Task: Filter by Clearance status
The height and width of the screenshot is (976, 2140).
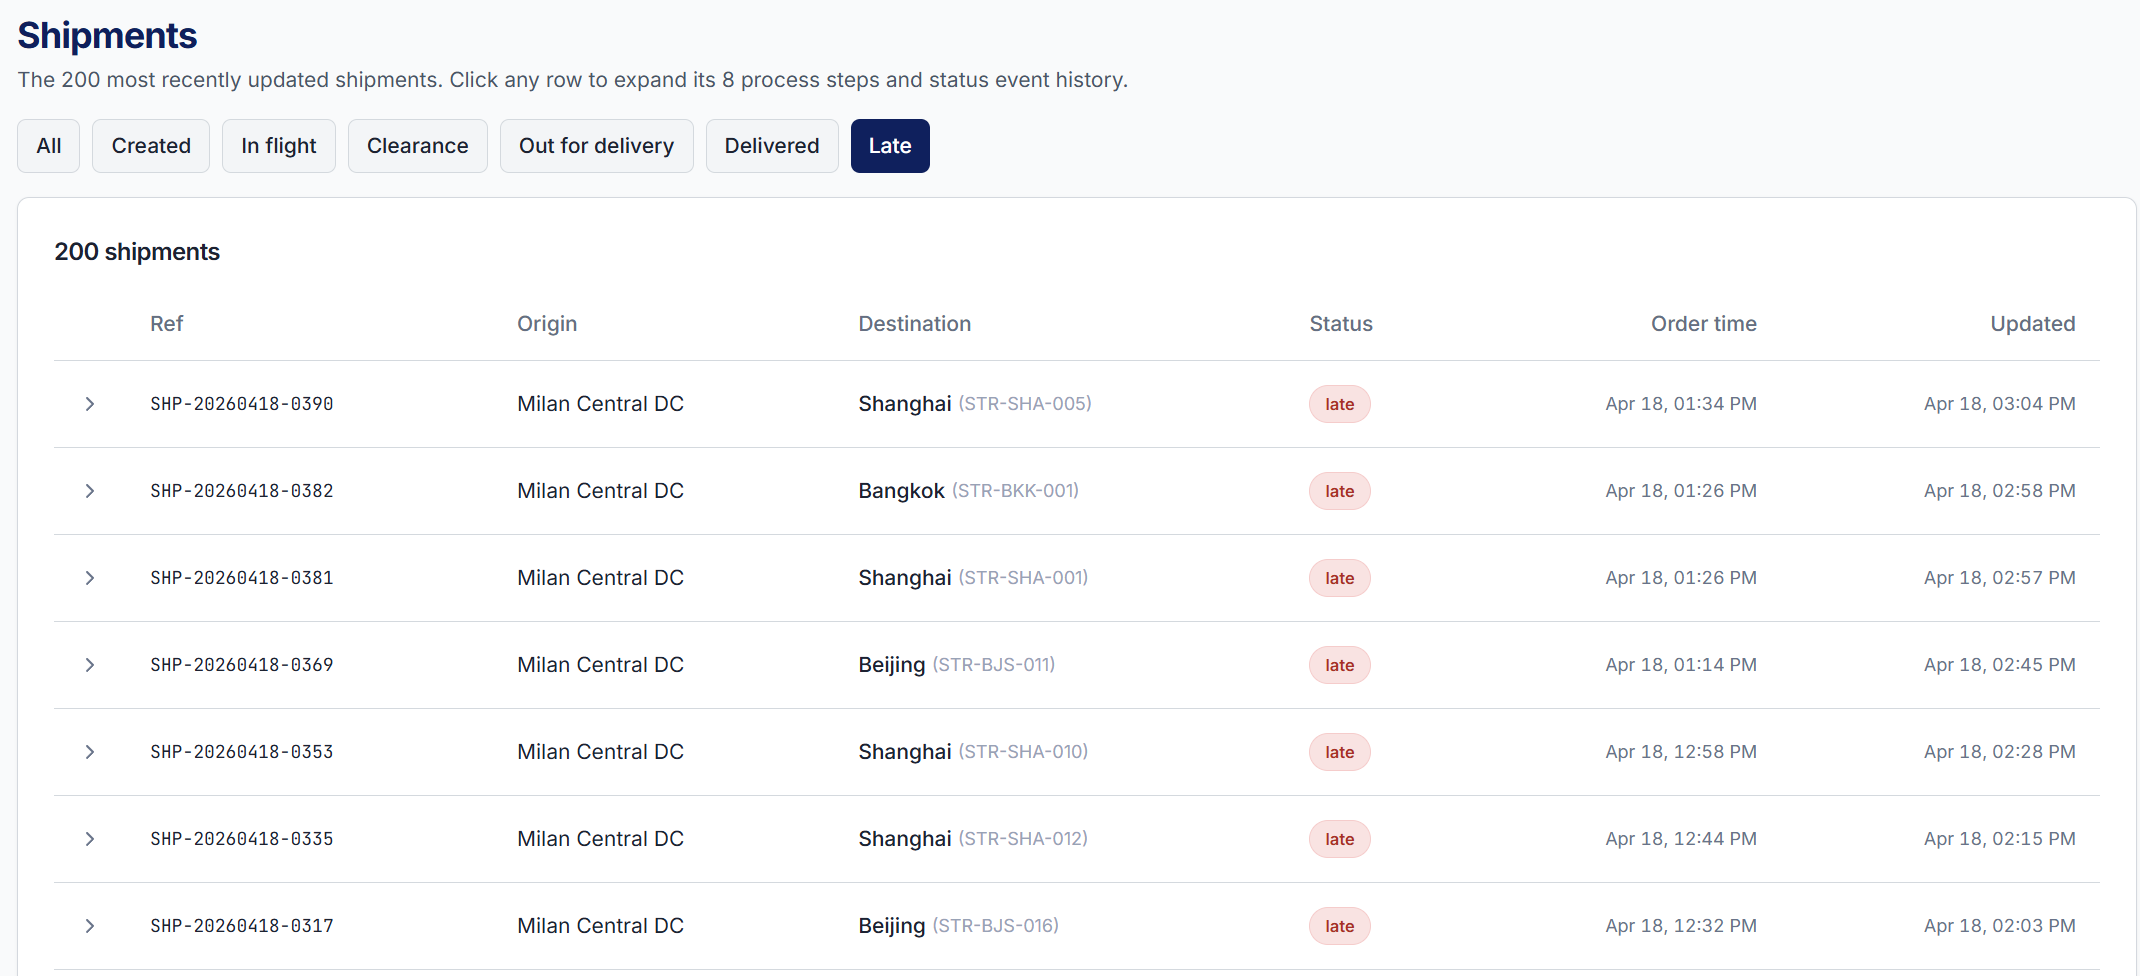Action: point(418,146)
